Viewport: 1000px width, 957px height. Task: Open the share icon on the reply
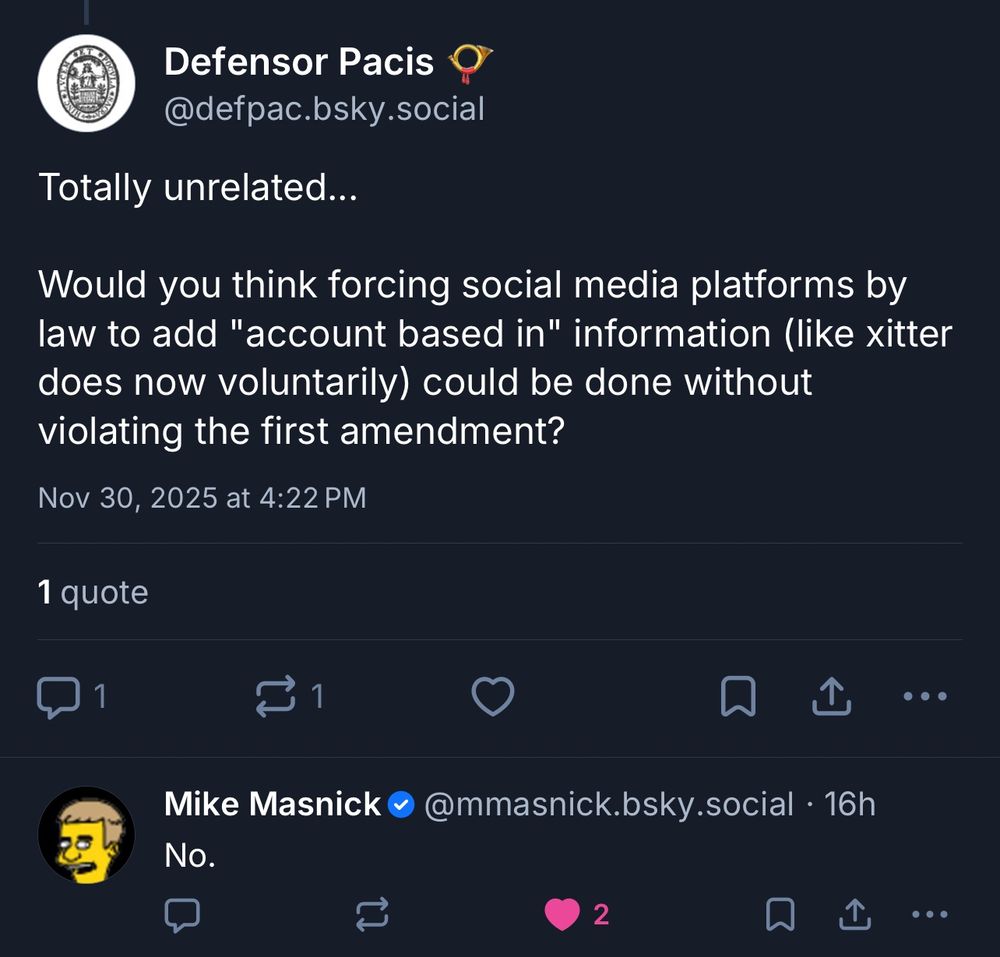pyautogui.click(x=854, y=914)
